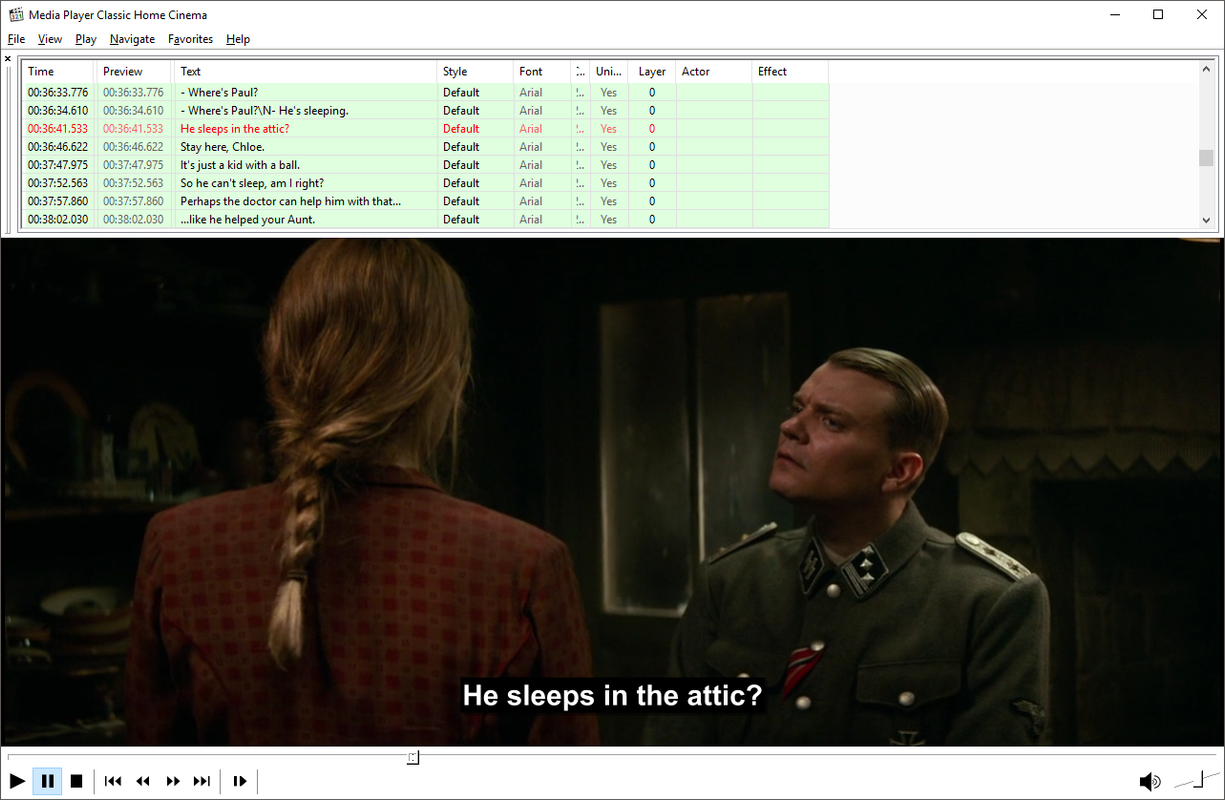Close the subtitle panel with the small X
The width and height of the screenshot is (1225, 800).
pyautogui.click(x=8, y=59)
